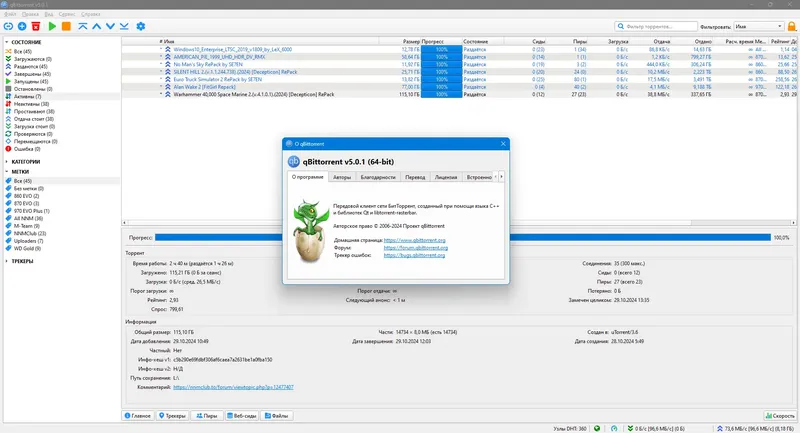The width and height of the screenshot is (800, 433).
Task: Switch to the Лицензия tab
Action: click(445, 177)
